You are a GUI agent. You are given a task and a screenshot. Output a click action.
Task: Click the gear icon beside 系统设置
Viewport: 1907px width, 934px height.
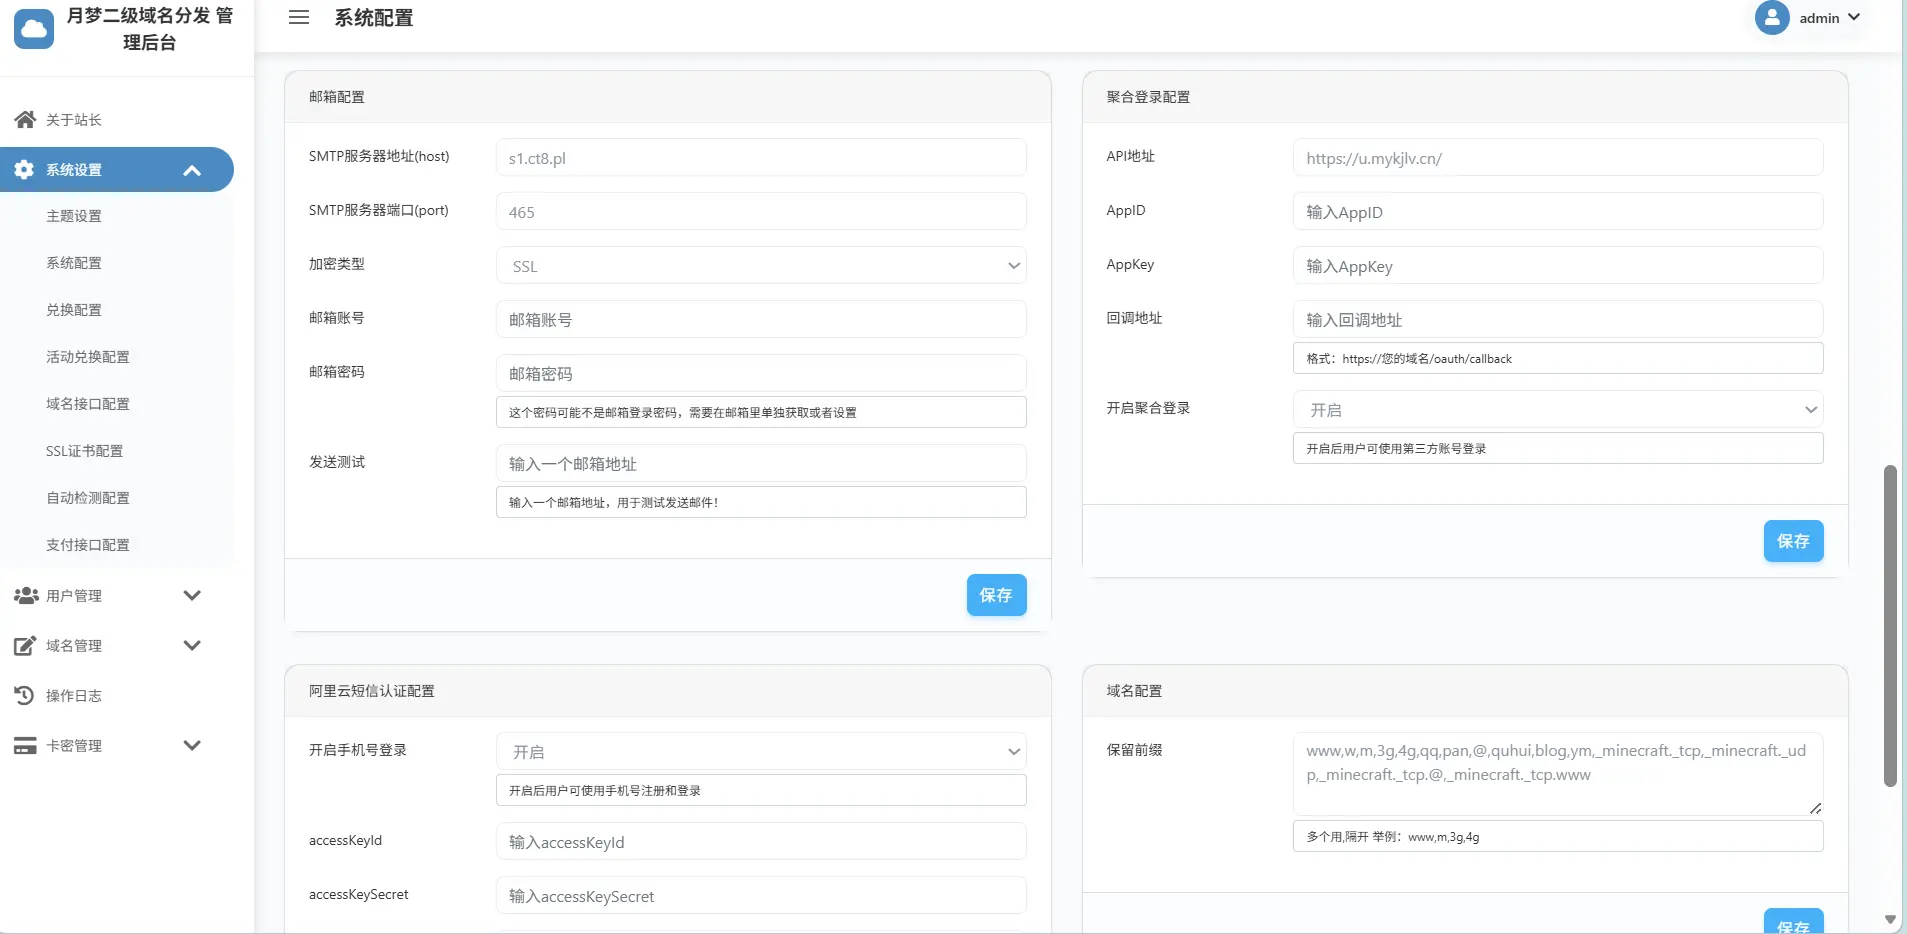tap(24, 170)
